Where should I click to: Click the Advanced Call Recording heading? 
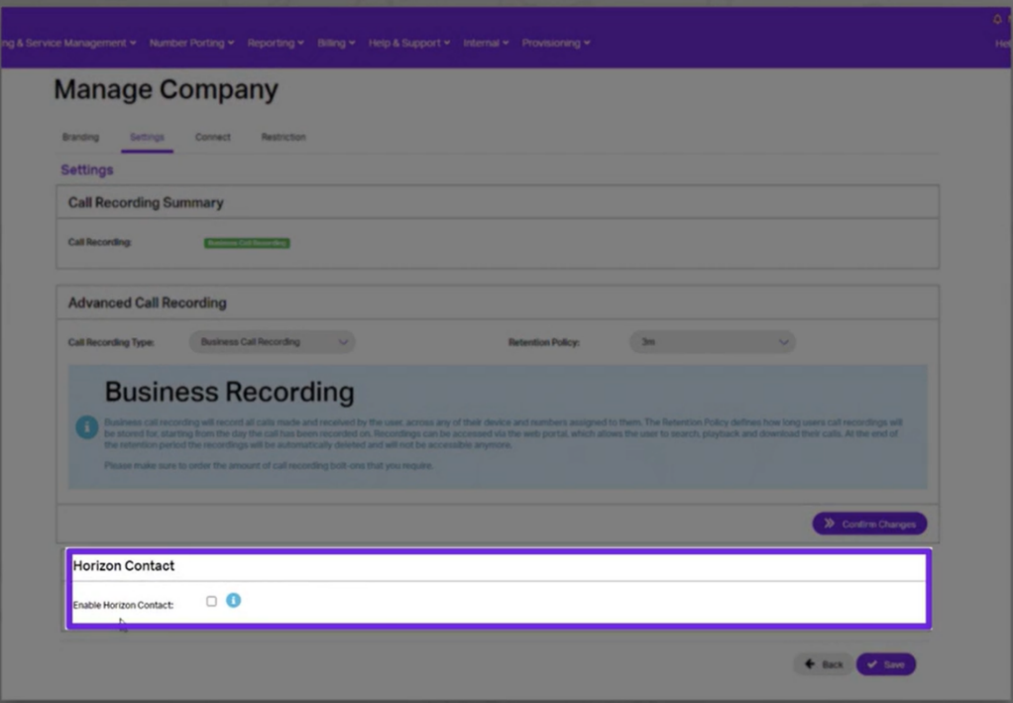147,302
